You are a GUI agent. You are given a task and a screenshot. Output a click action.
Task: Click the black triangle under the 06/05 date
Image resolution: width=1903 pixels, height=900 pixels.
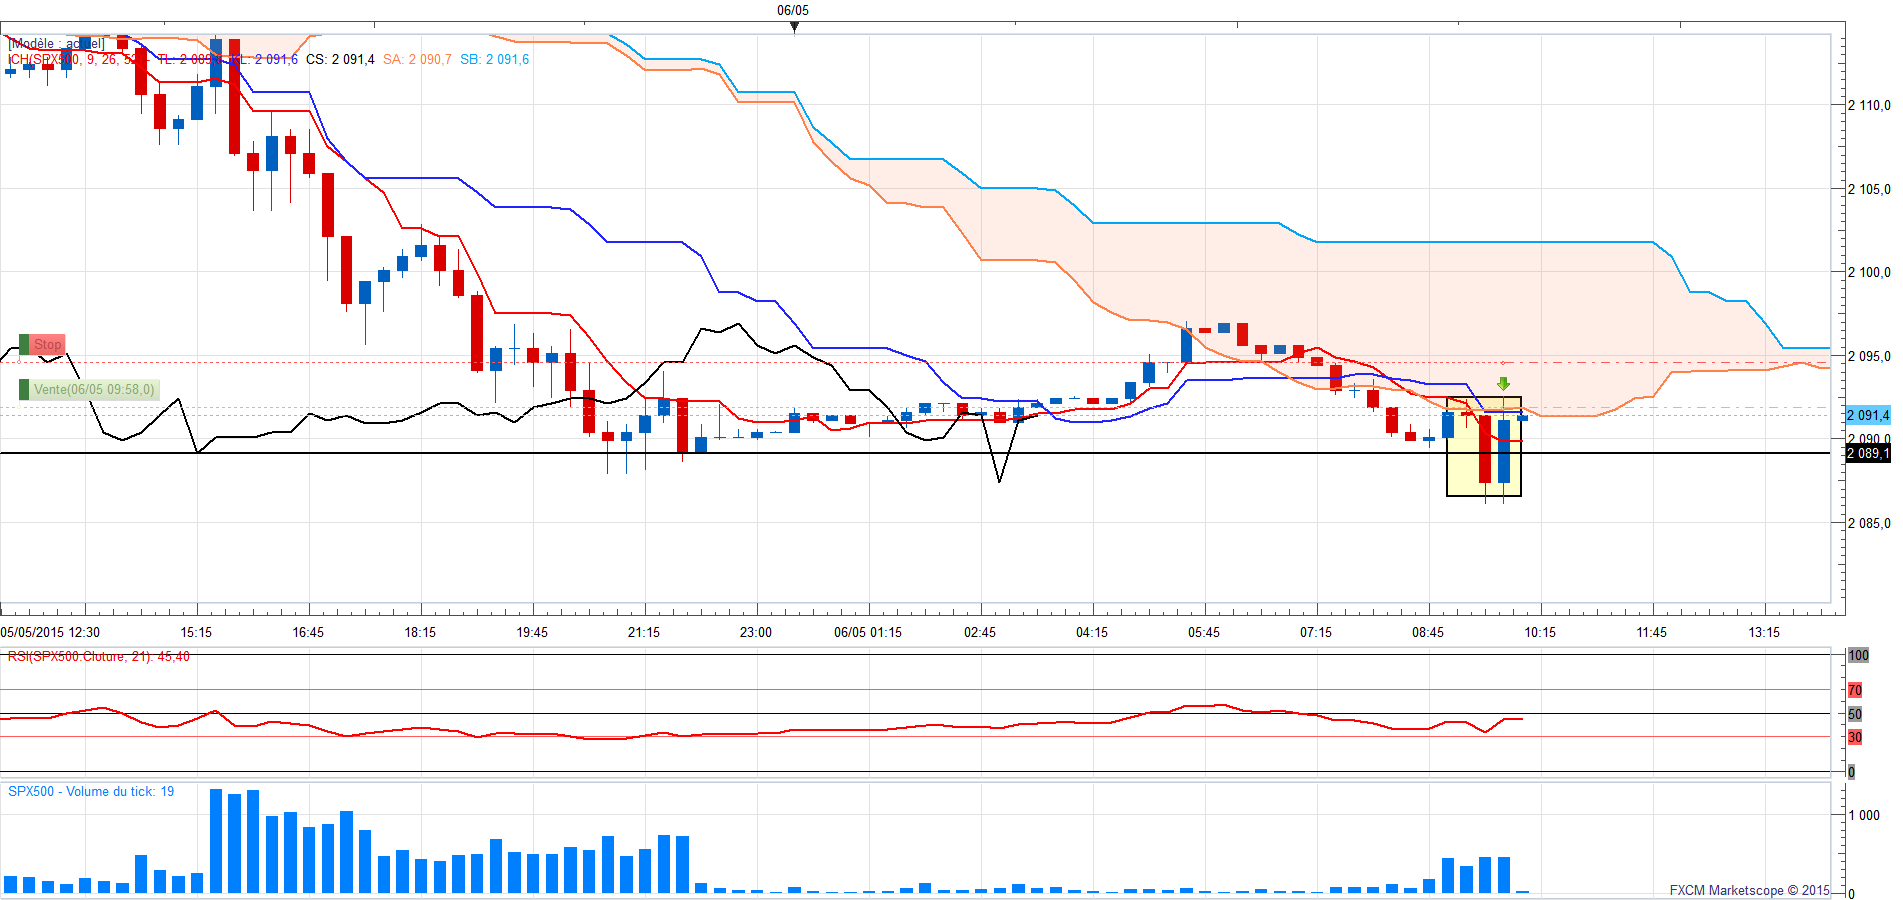(x=794, y=27)
